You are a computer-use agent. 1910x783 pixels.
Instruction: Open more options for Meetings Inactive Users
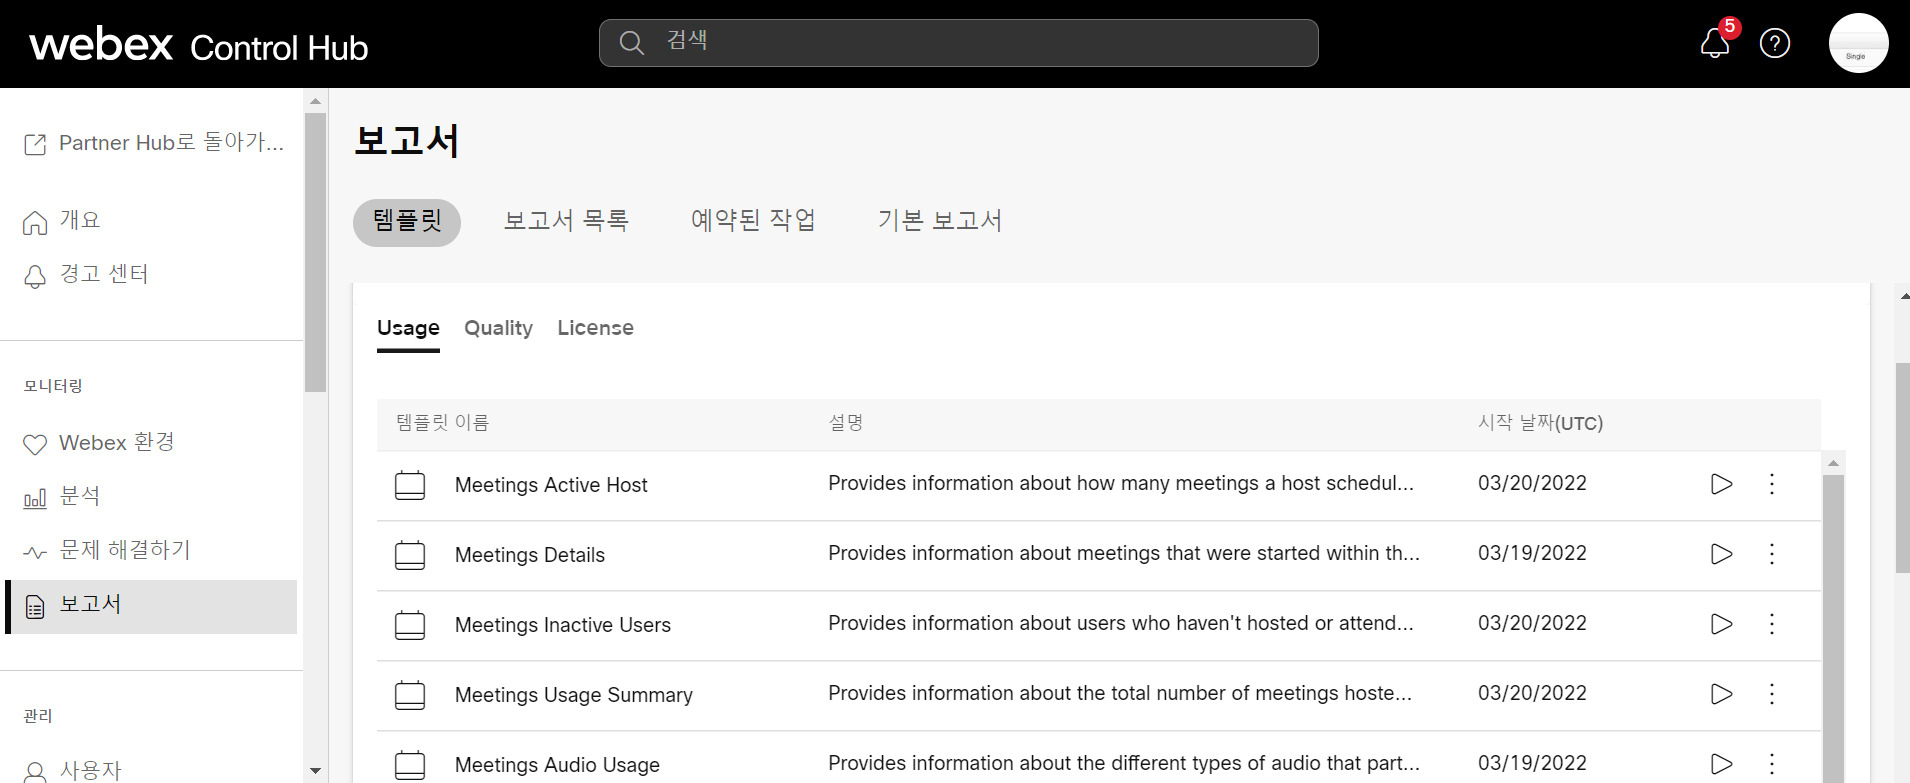click(x=1771, y=624)
